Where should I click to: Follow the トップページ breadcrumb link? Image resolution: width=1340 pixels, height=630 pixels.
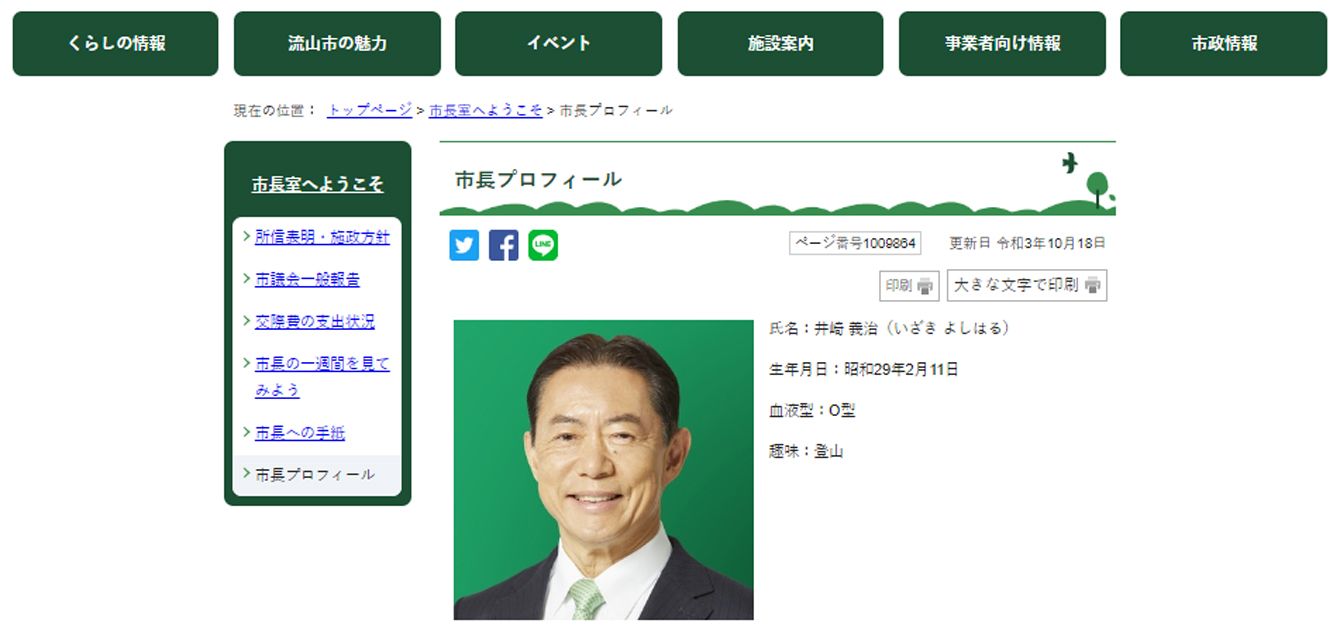click(x=370, y=110)
